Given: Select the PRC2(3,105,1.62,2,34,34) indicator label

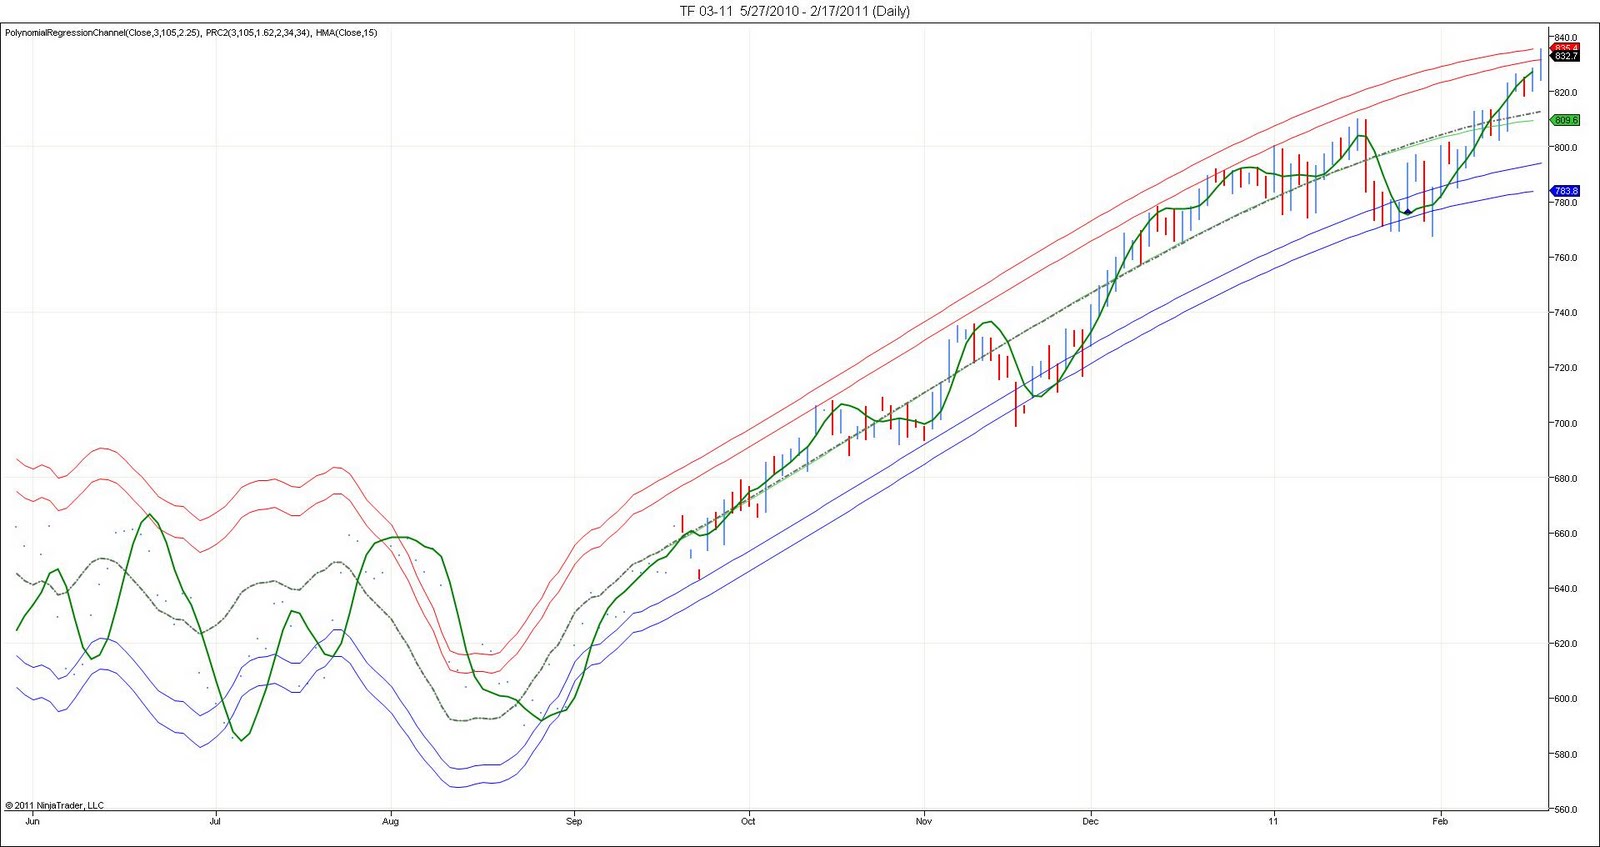Looking at the screenshot, I should pos(258,33).
